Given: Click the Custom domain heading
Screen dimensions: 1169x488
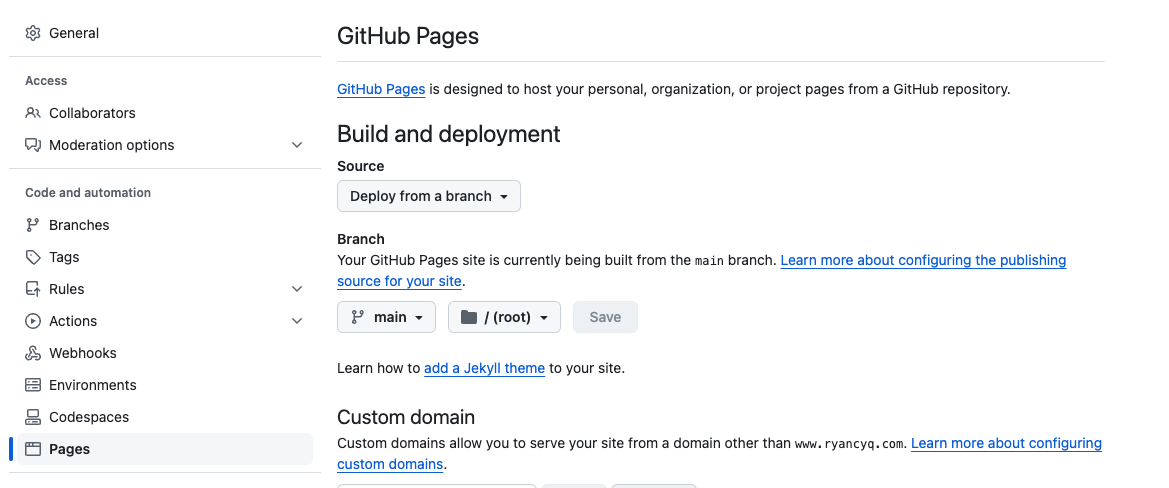Looking at the screenshot, I should [x=406, y=416].
